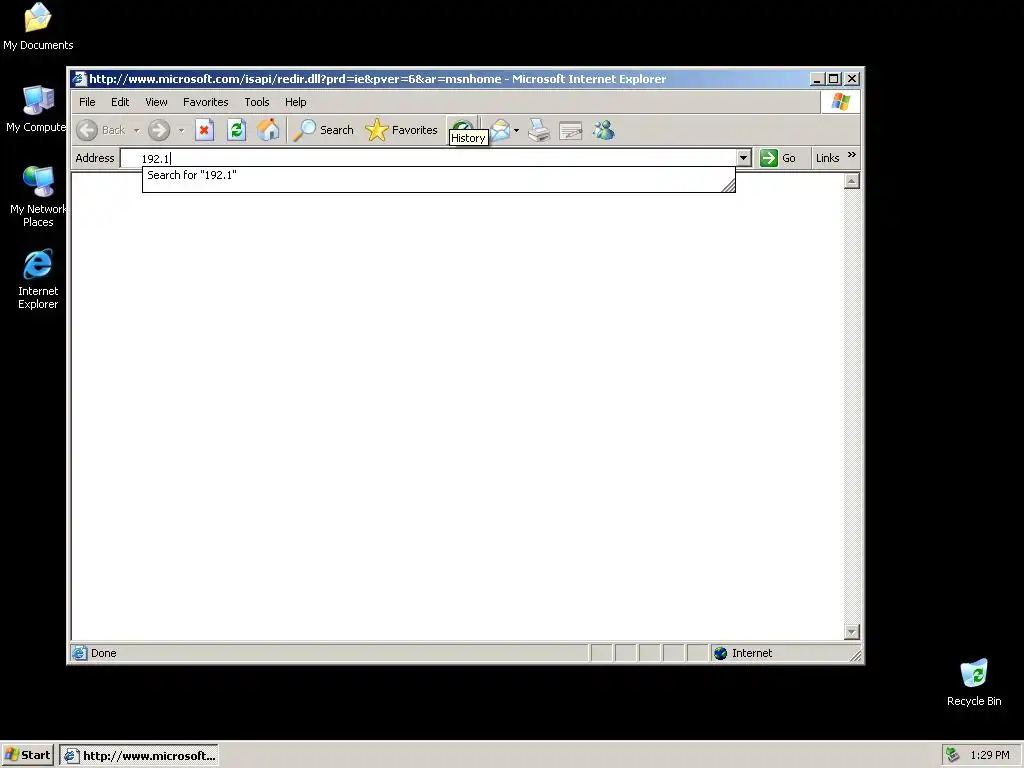1024x768 pixels.
Task: Expand the Mail button dropdown arrow
Action: (x=517, y=130)
